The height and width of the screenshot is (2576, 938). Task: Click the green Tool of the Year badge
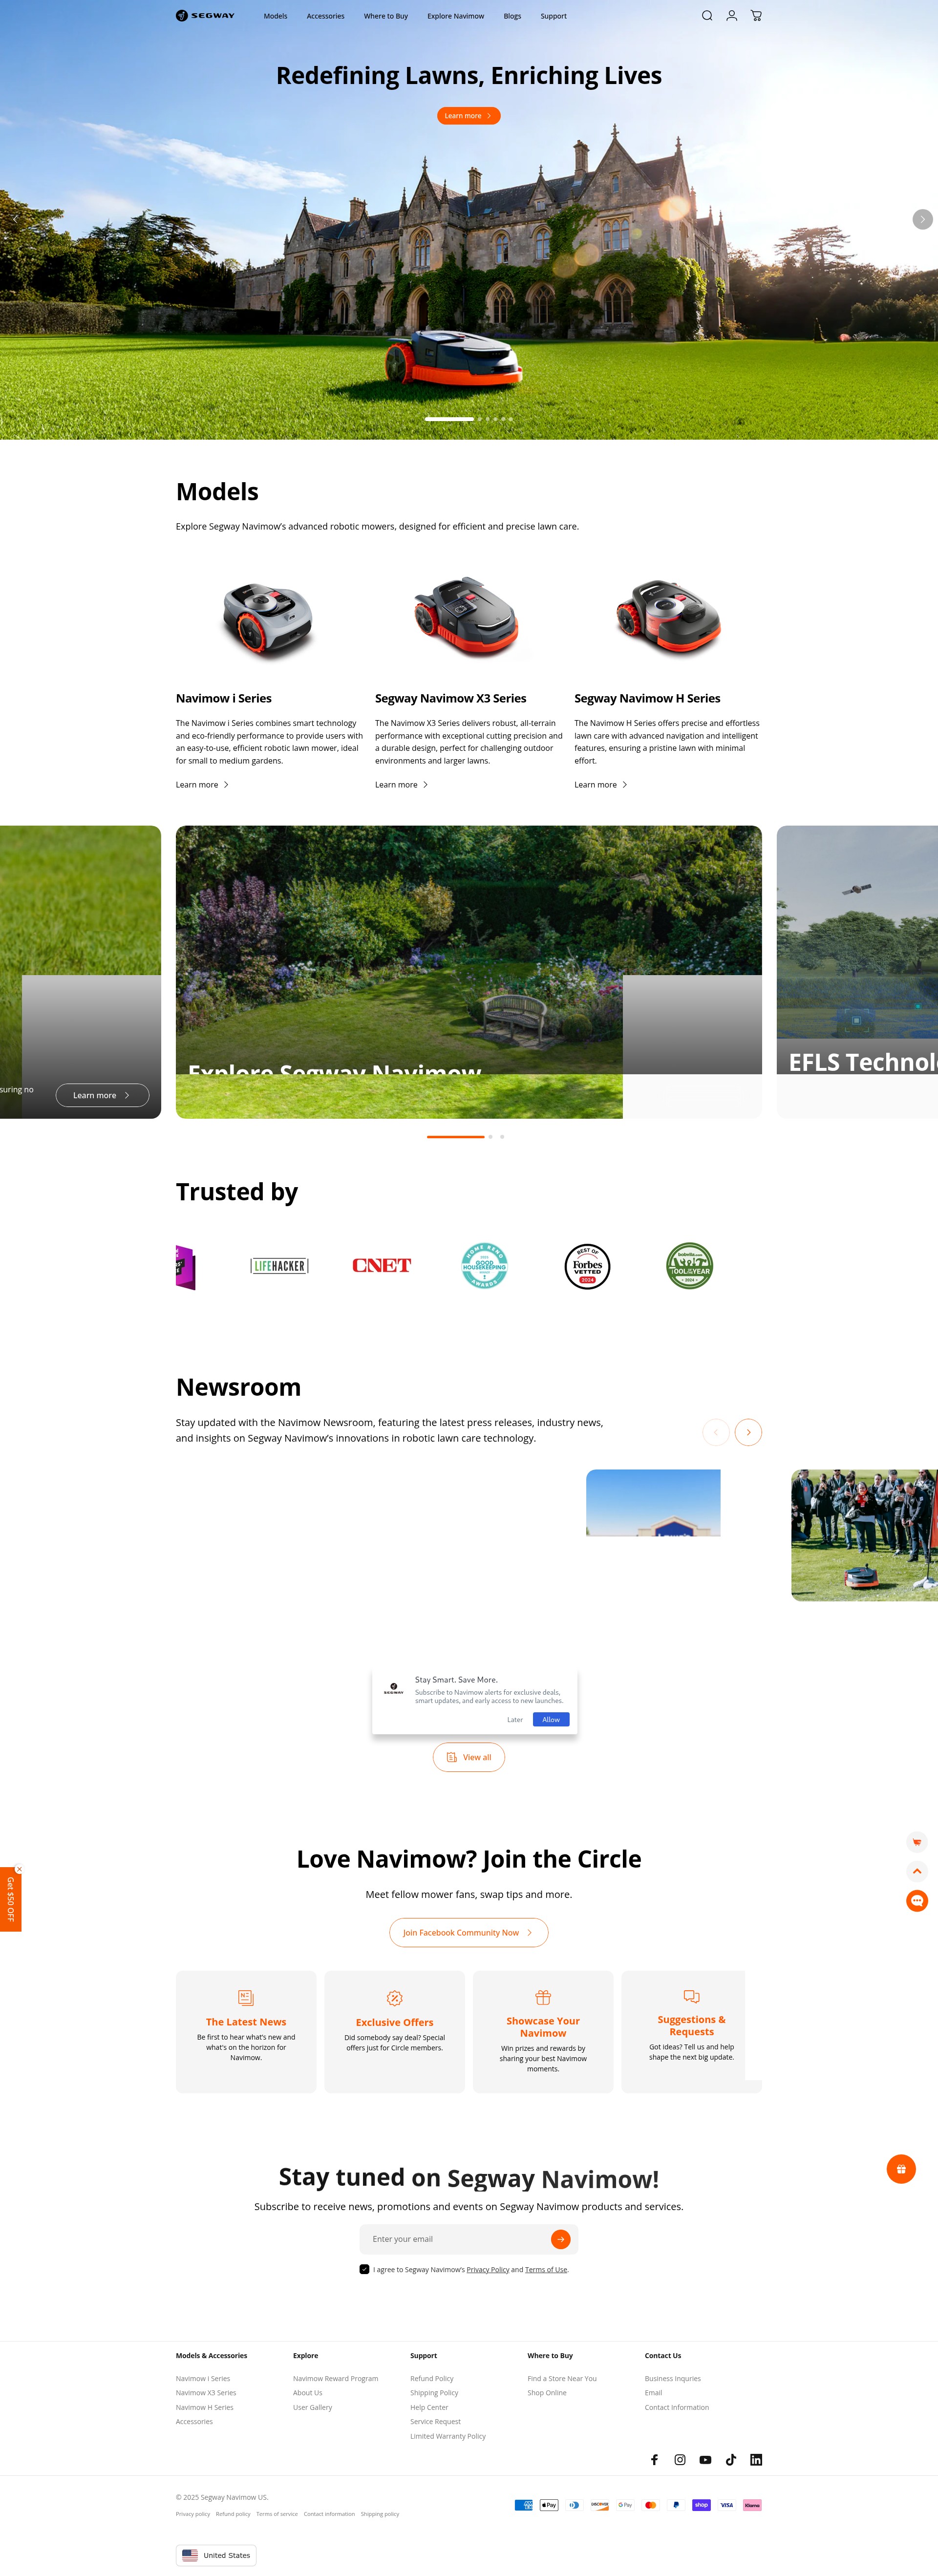pyautogui.click(x=690, y=1266)
